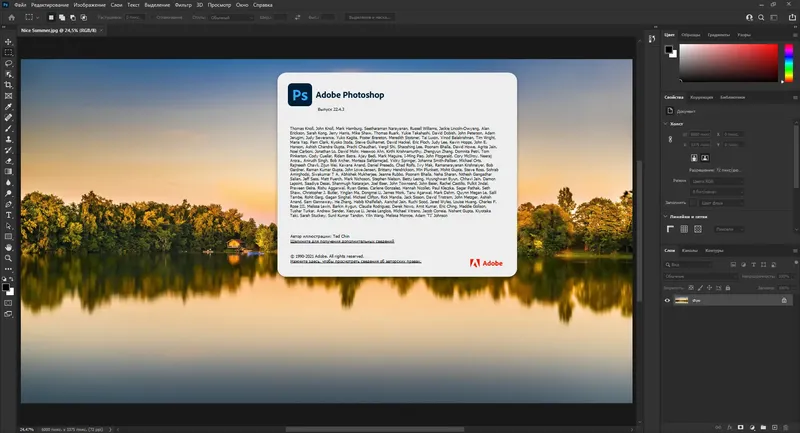The image size is (800, 433).
Task: Click the History panel collapsed icon
Action: pos(652,39)
